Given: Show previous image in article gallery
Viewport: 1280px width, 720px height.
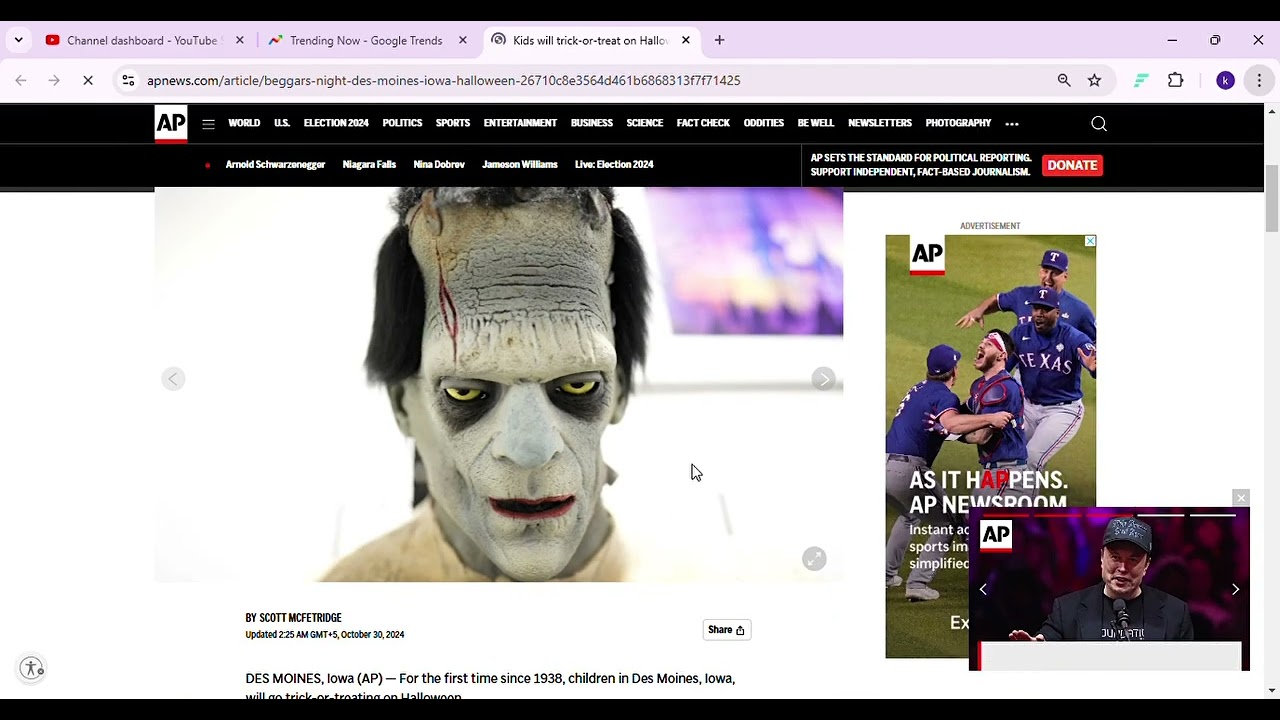Looking at the screenshot, I should pyautogui.click(x=173, y=379).
